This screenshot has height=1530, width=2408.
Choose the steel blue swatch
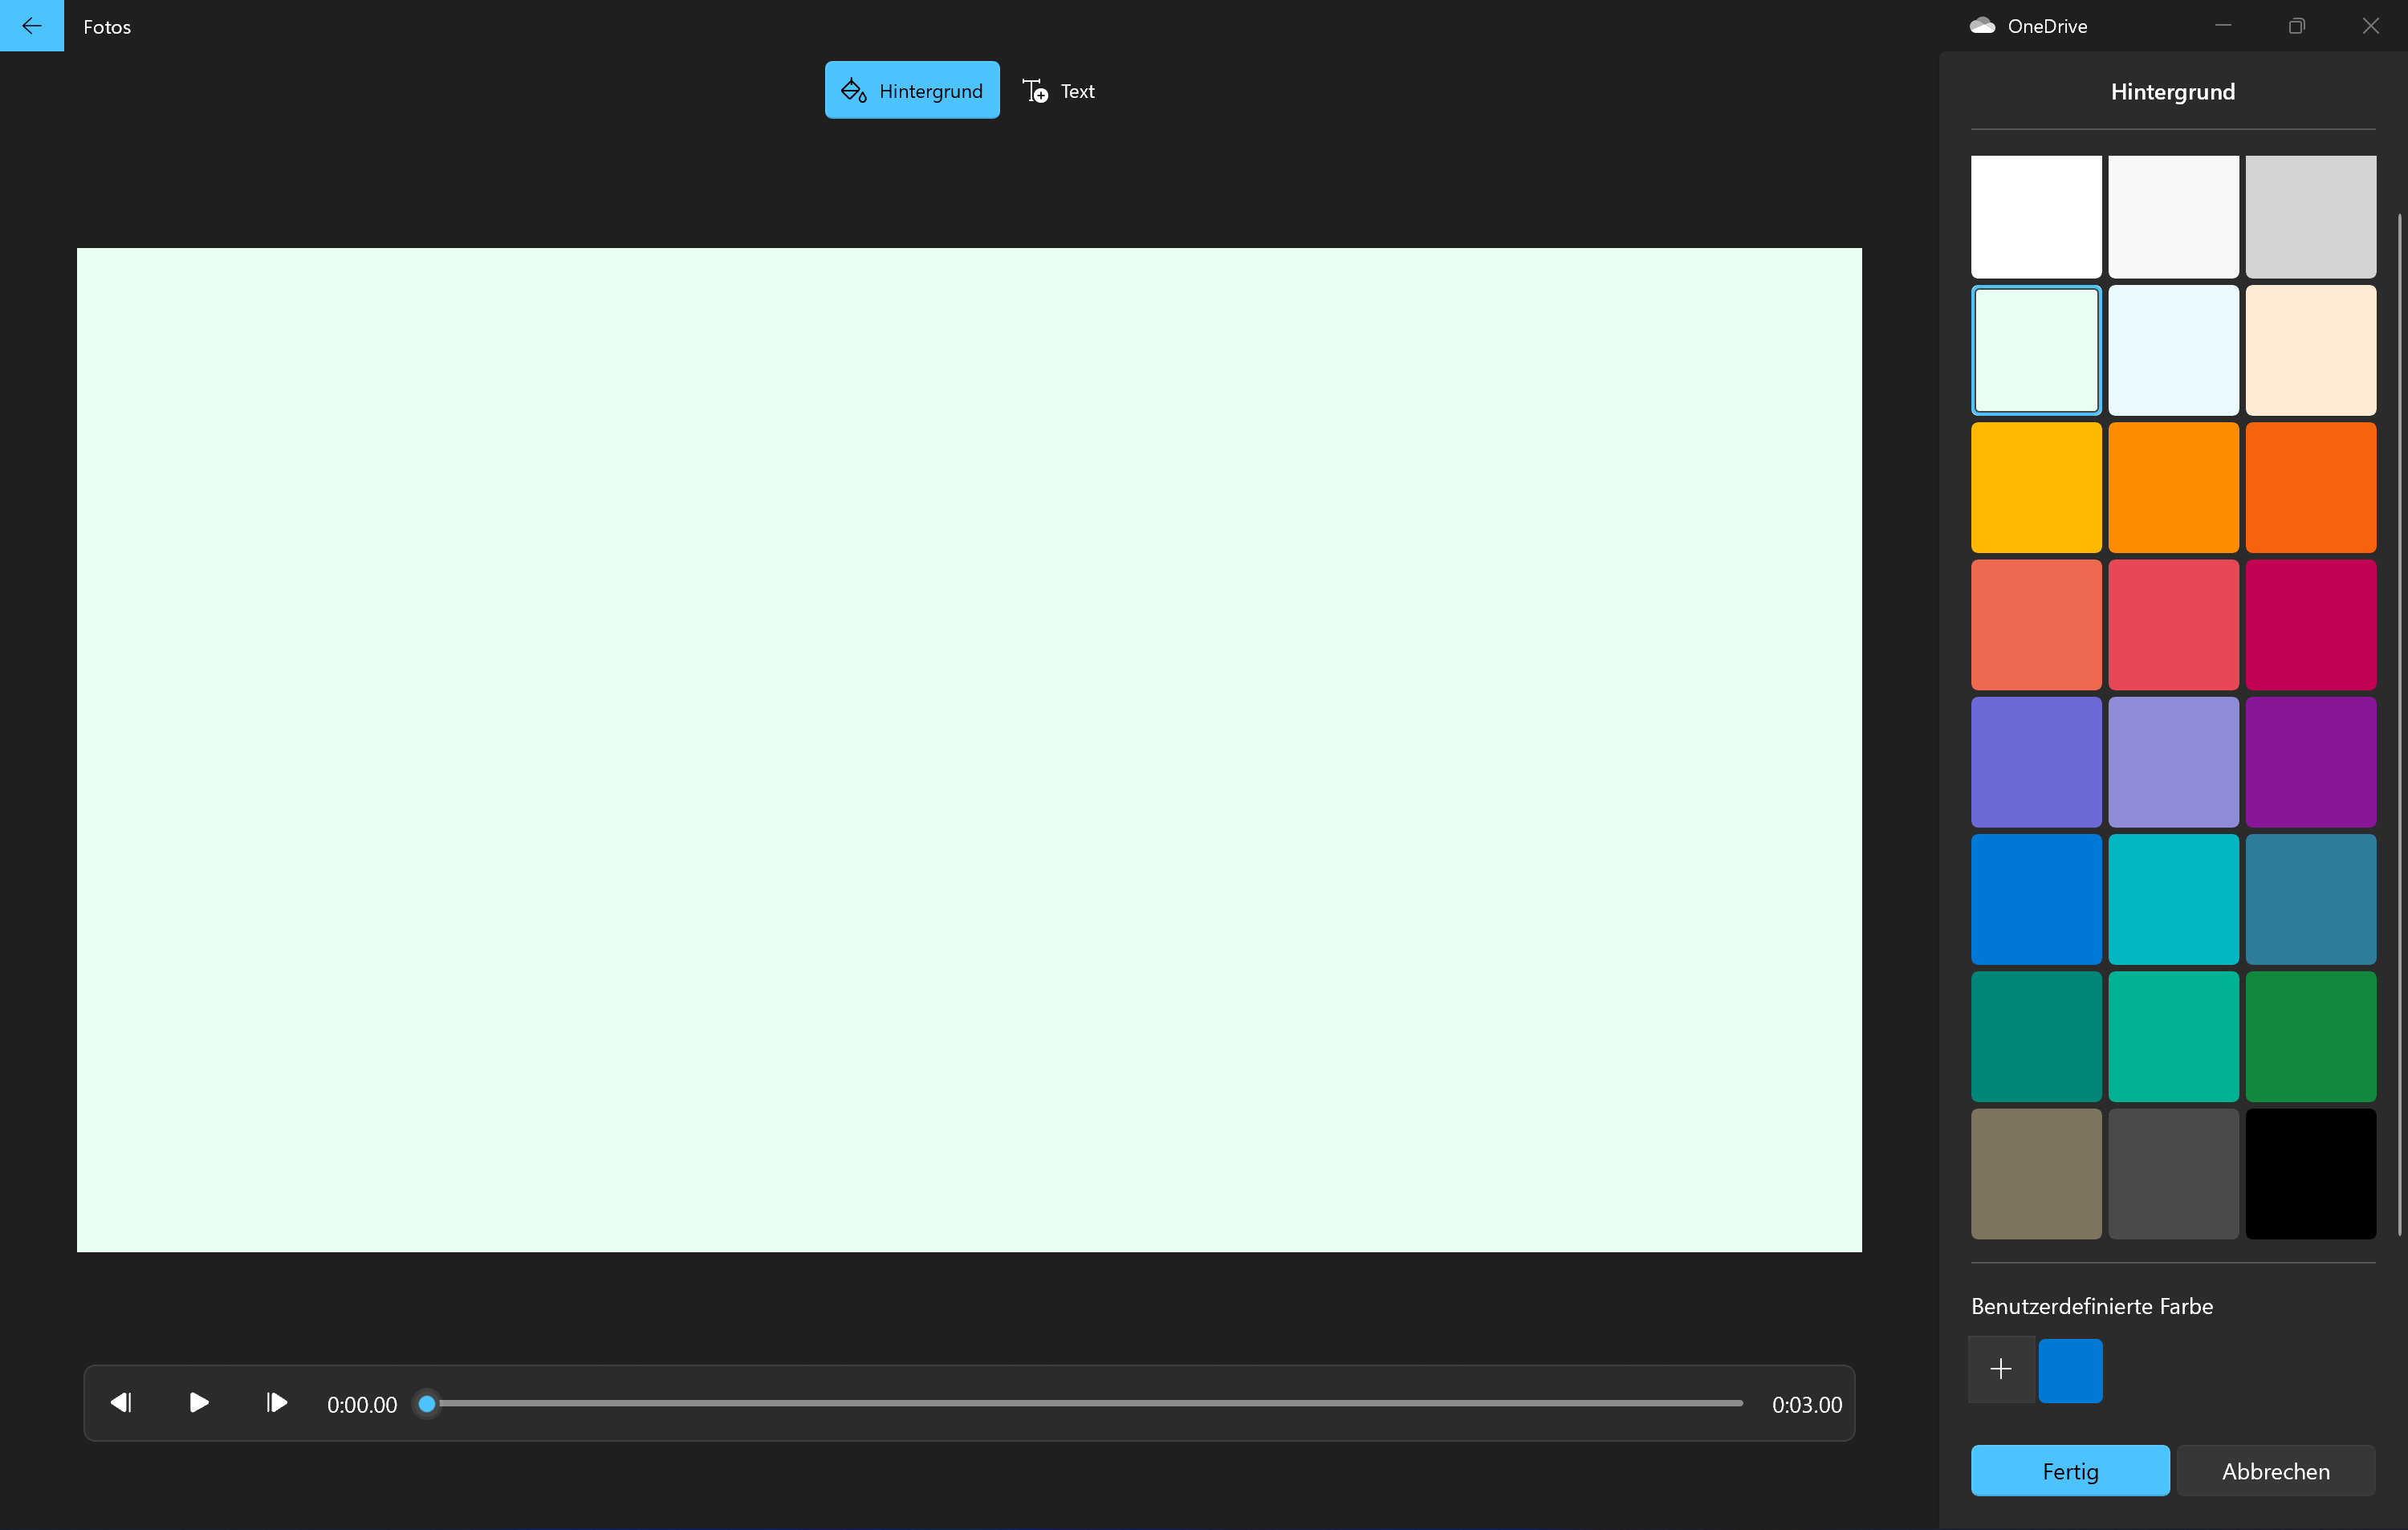point(2310,899)
